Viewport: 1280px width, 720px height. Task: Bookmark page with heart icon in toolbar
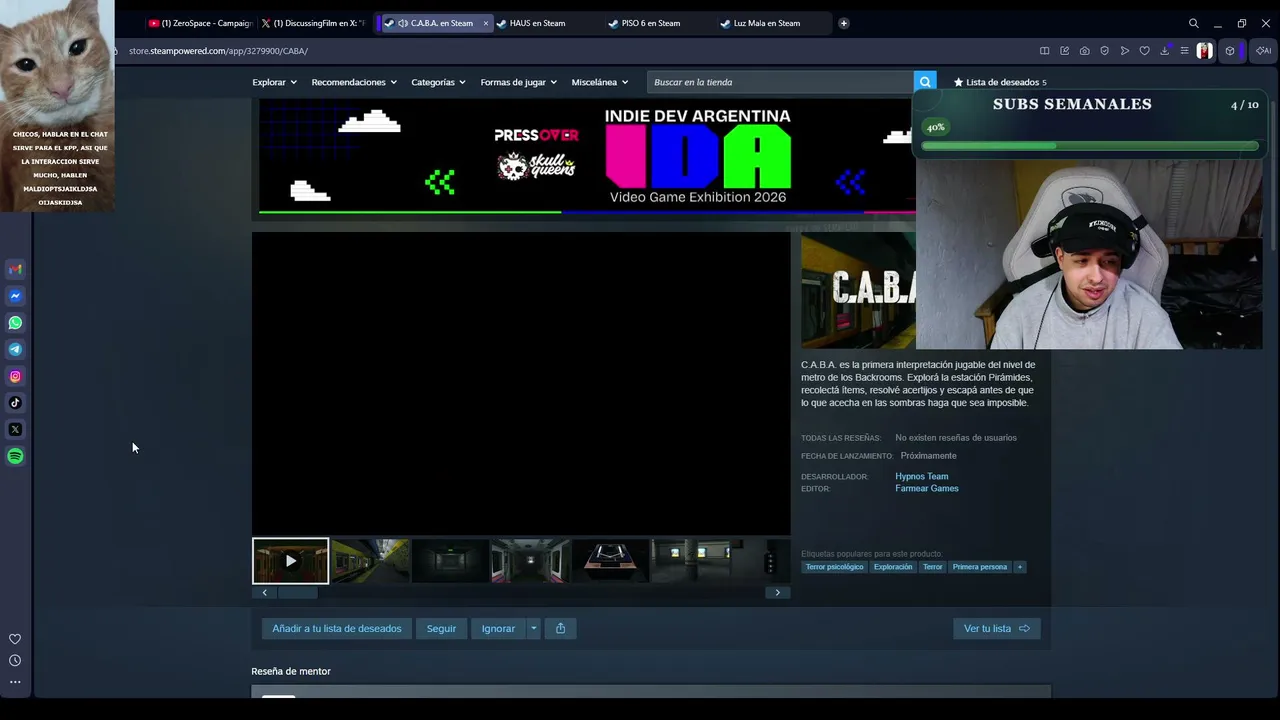click(1144, 51)
